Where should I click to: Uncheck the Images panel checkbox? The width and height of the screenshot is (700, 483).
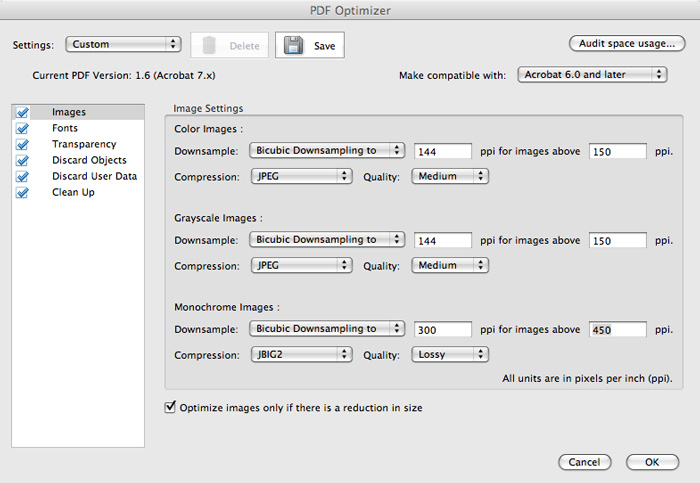(x=22, y=113)
